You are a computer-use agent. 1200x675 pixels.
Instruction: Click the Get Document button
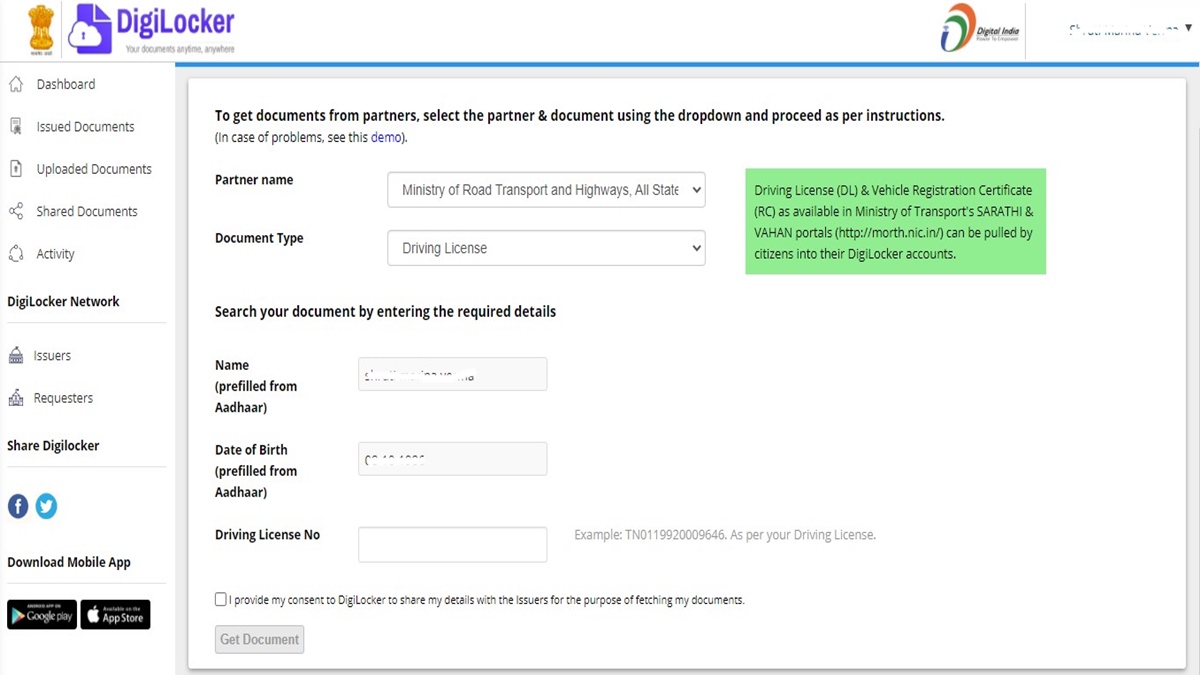(259, 639)
